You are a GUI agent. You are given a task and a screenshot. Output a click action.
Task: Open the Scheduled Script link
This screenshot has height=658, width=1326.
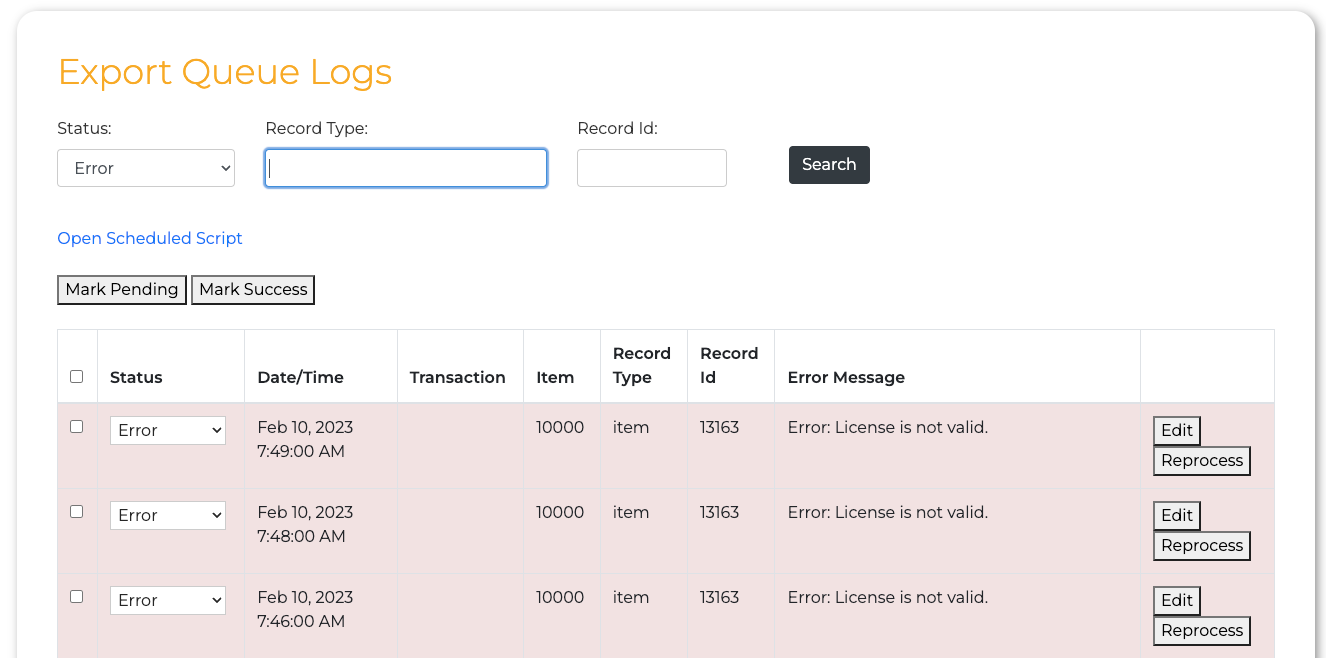click(150, 238)
